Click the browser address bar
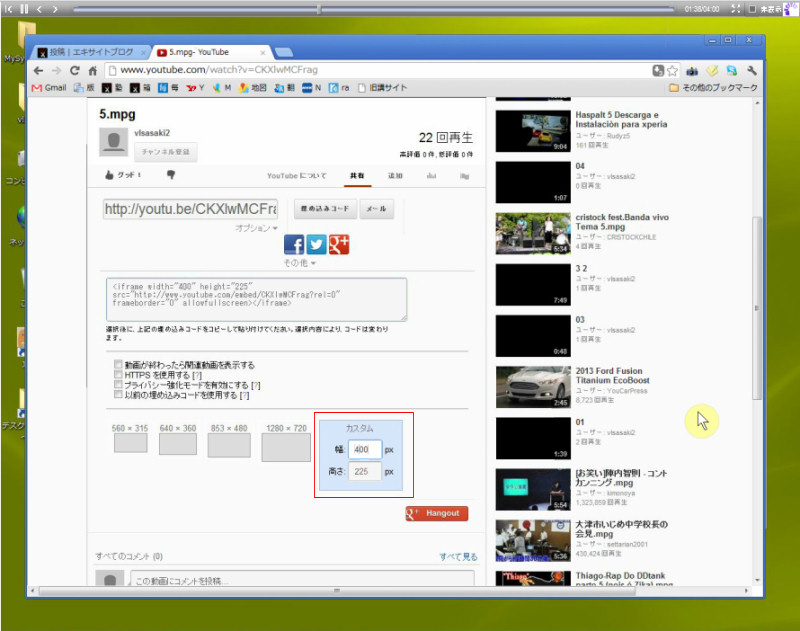 (380, 70)
